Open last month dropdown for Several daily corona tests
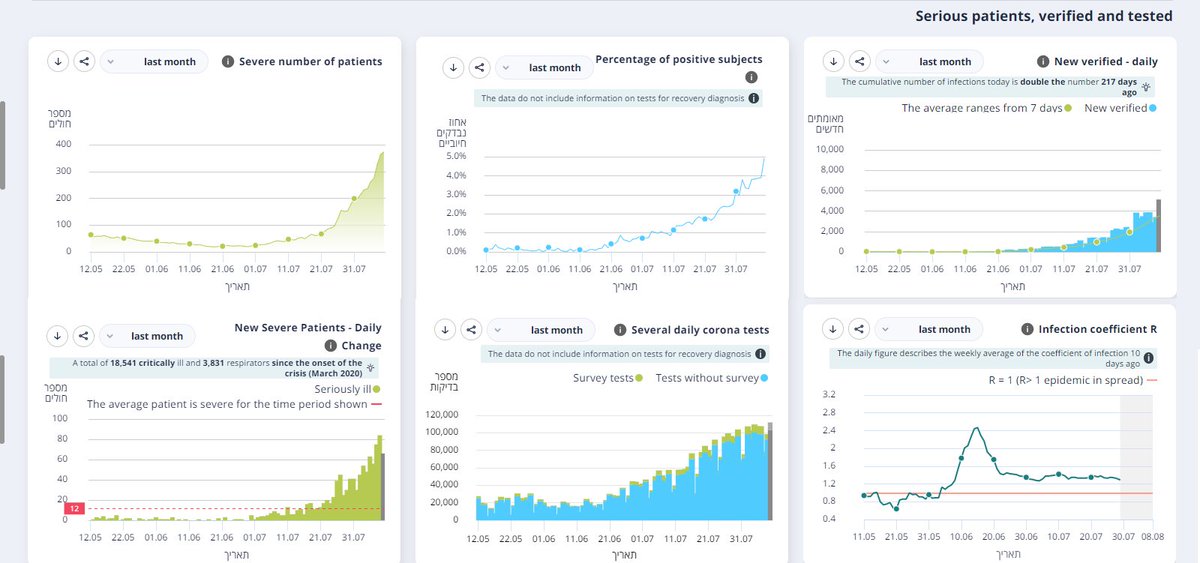 (541, 329)
